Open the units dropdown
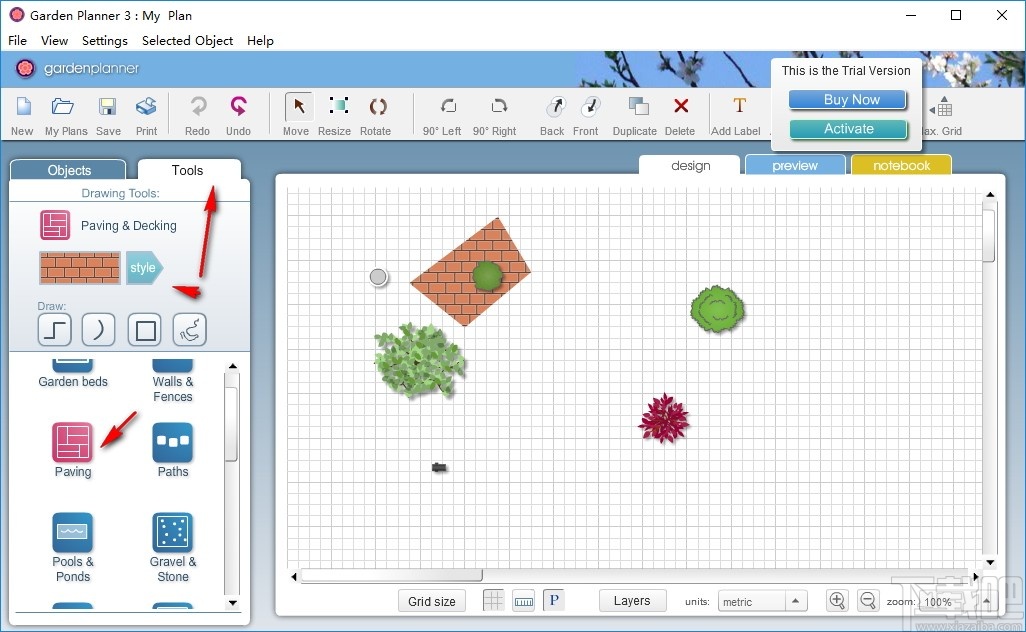The width and height of the screenshot is (1026, 632). tap(762, 600)
